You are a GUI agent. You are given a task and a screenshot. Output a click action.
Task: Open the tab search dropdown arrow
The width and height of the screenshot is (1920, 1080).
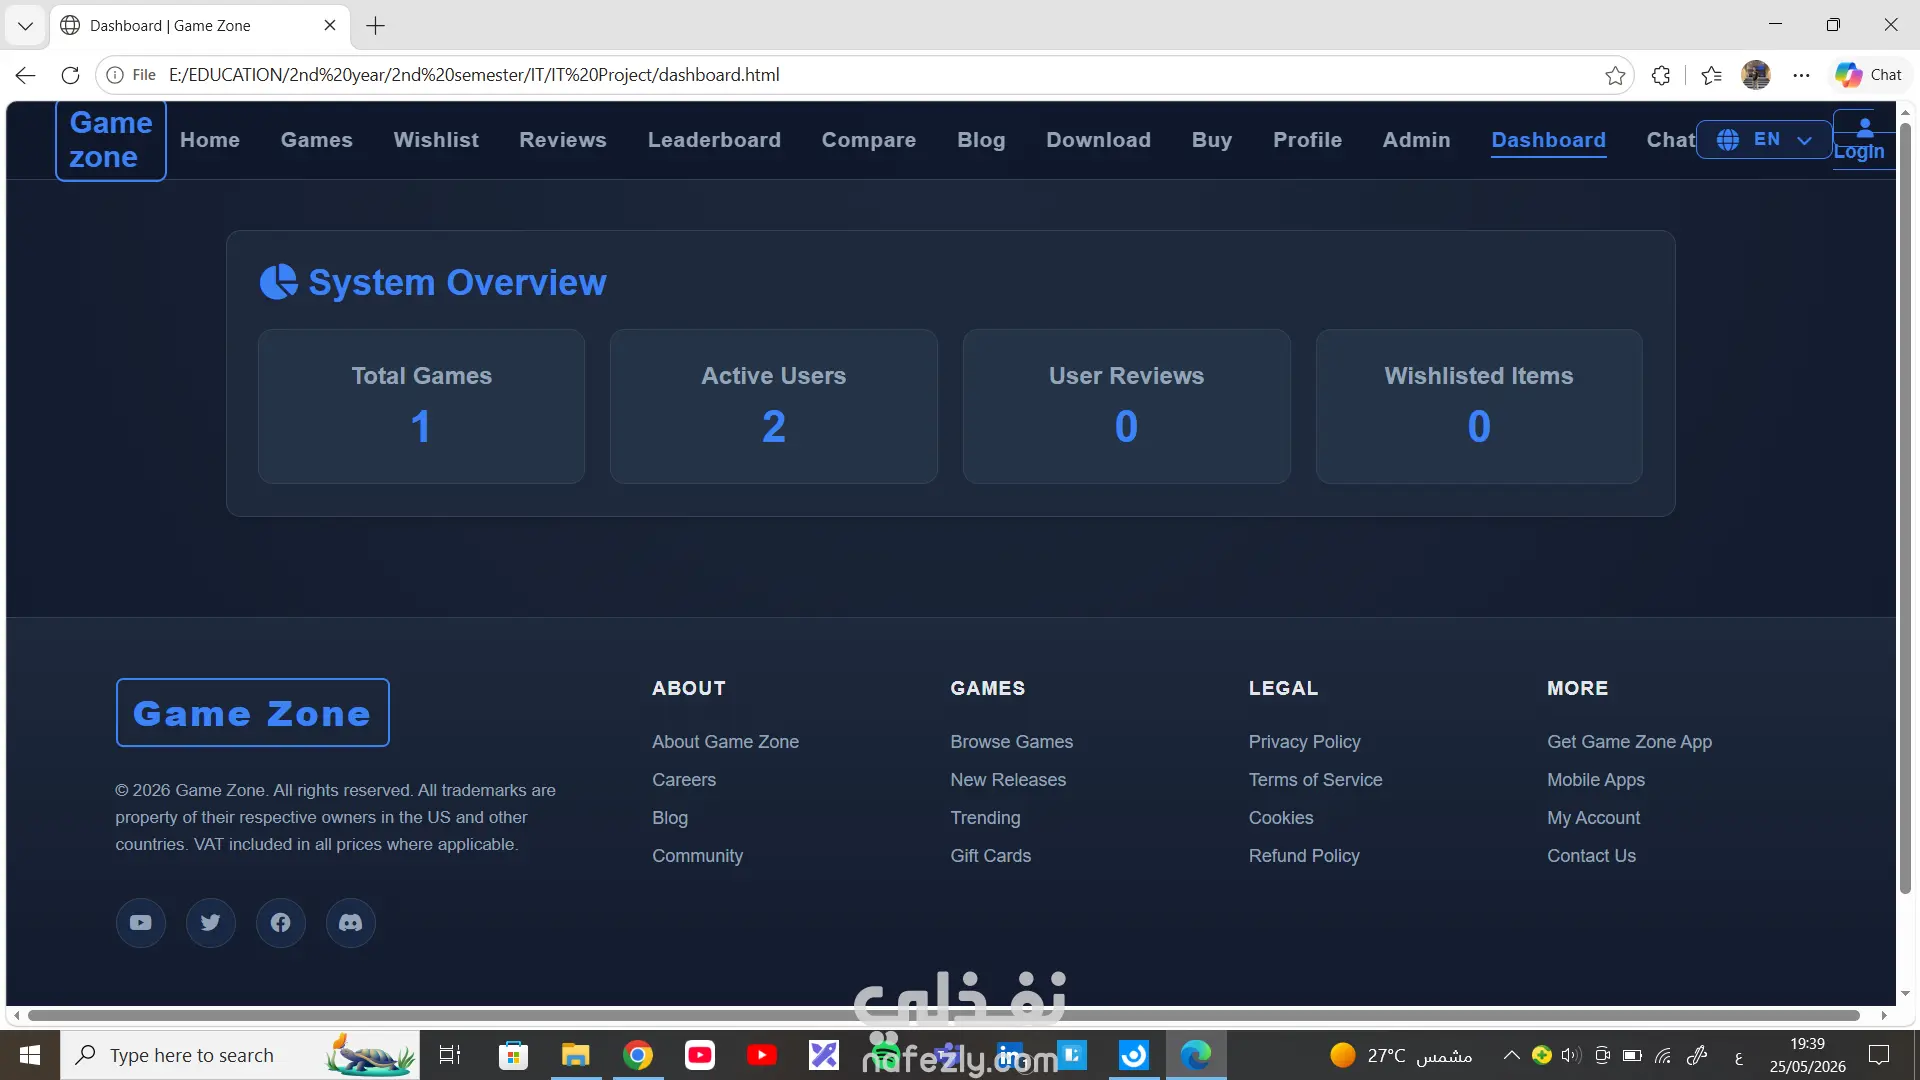coord(25,26)
